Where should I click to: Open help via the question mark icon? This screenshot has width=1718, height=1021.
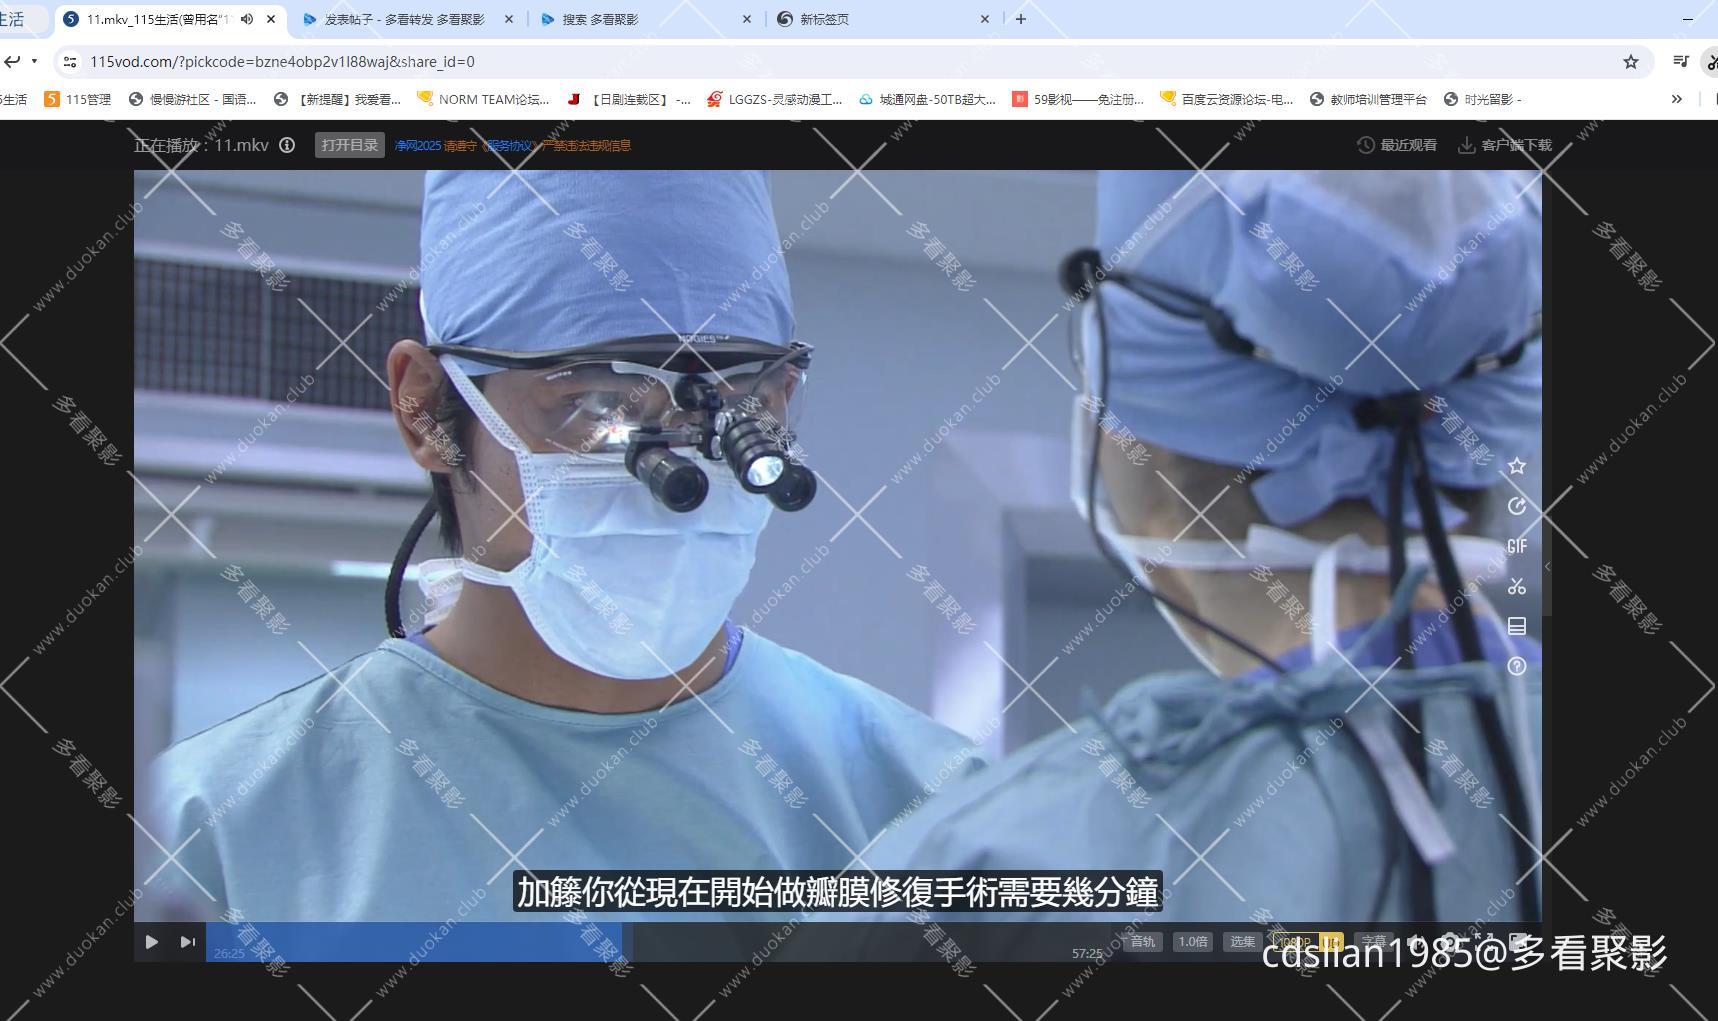(1517, 666)
